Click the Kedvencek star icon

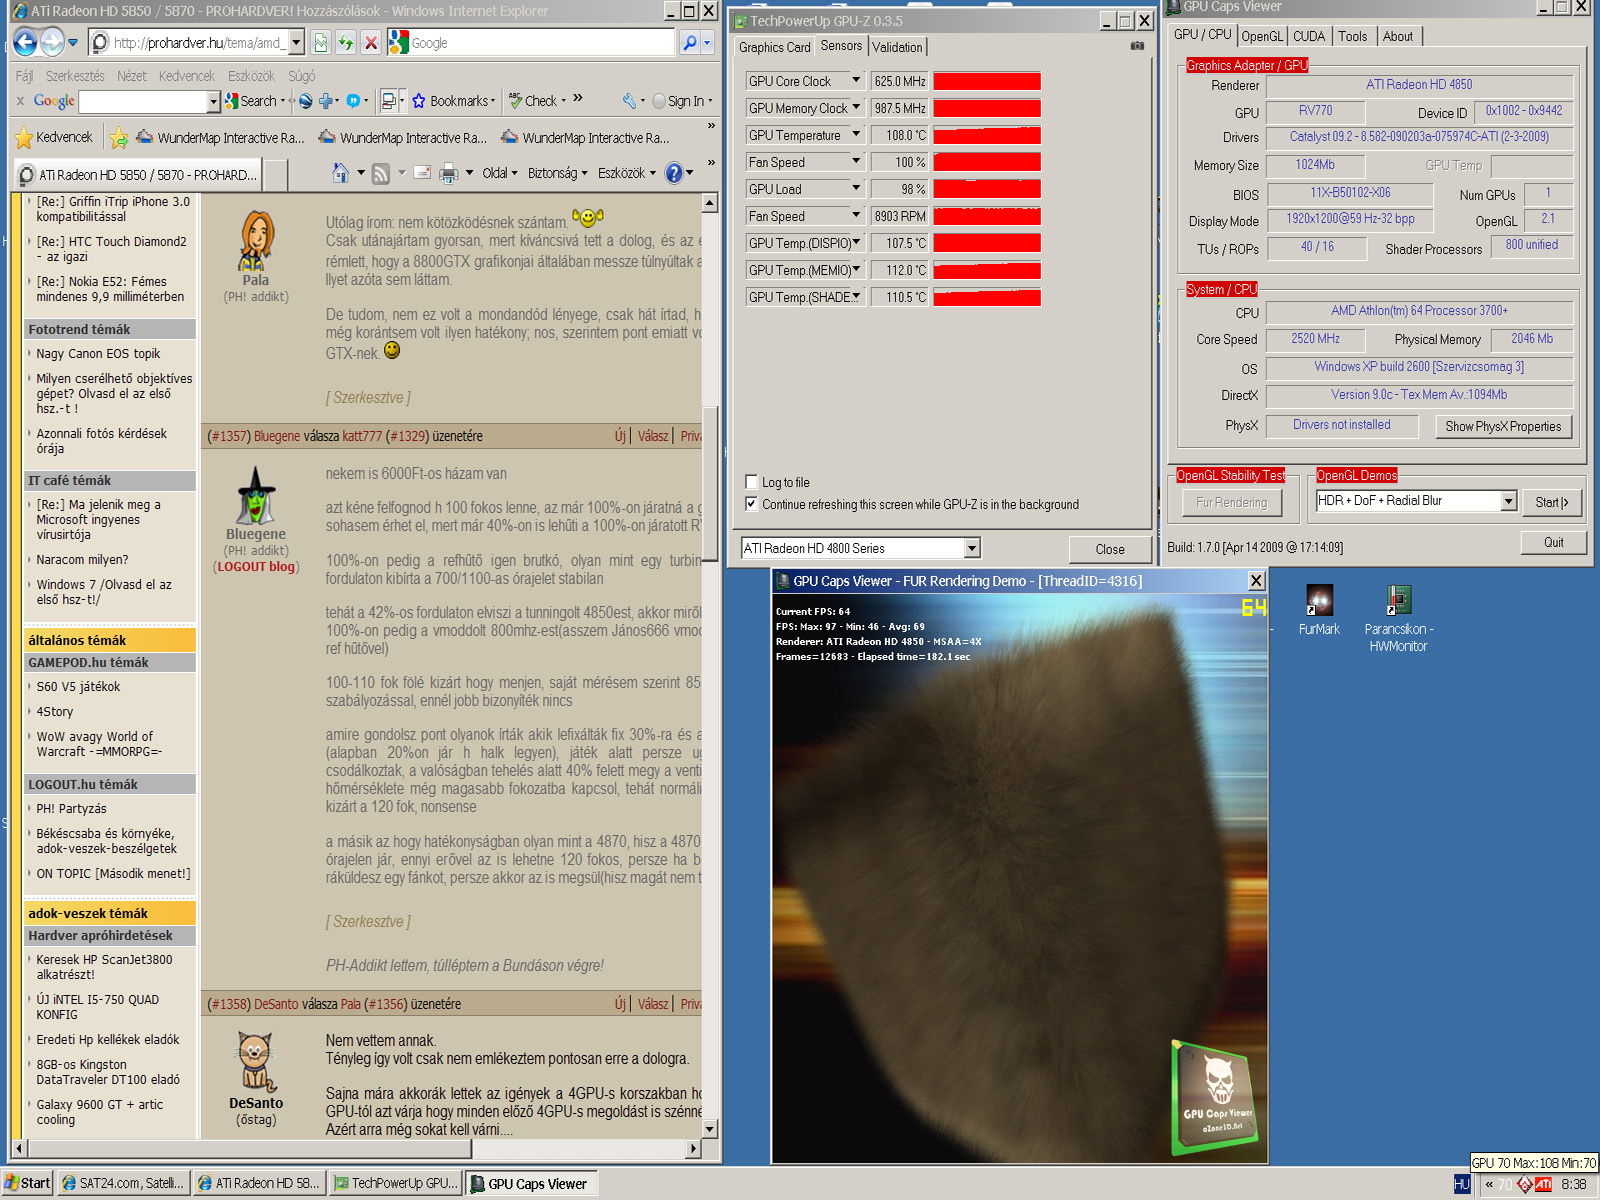point(24,137)
